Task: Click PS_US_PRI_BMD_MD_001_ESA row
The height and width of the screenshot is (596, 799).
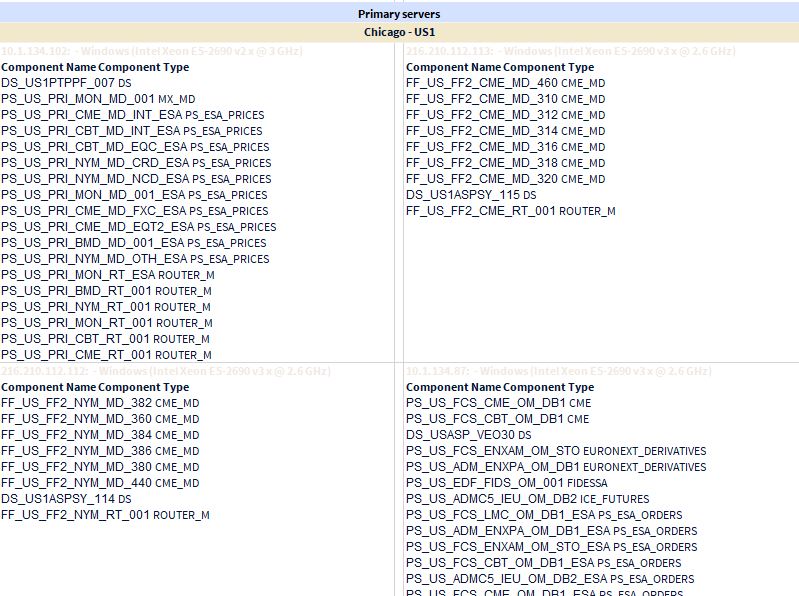Action: click(134, 243)
